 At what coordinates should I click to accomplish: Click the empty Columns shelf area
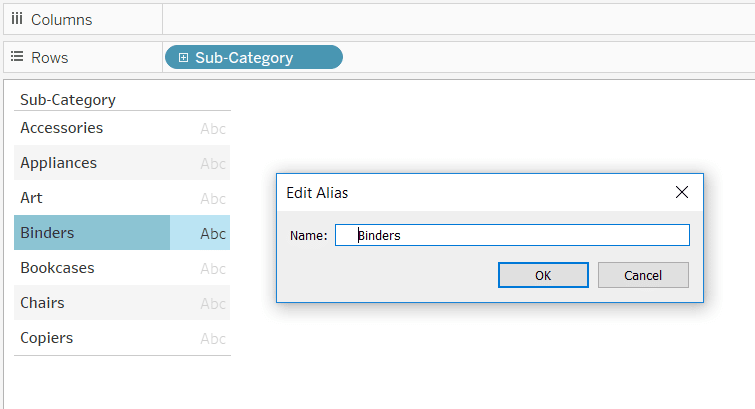tap(458, 19)
